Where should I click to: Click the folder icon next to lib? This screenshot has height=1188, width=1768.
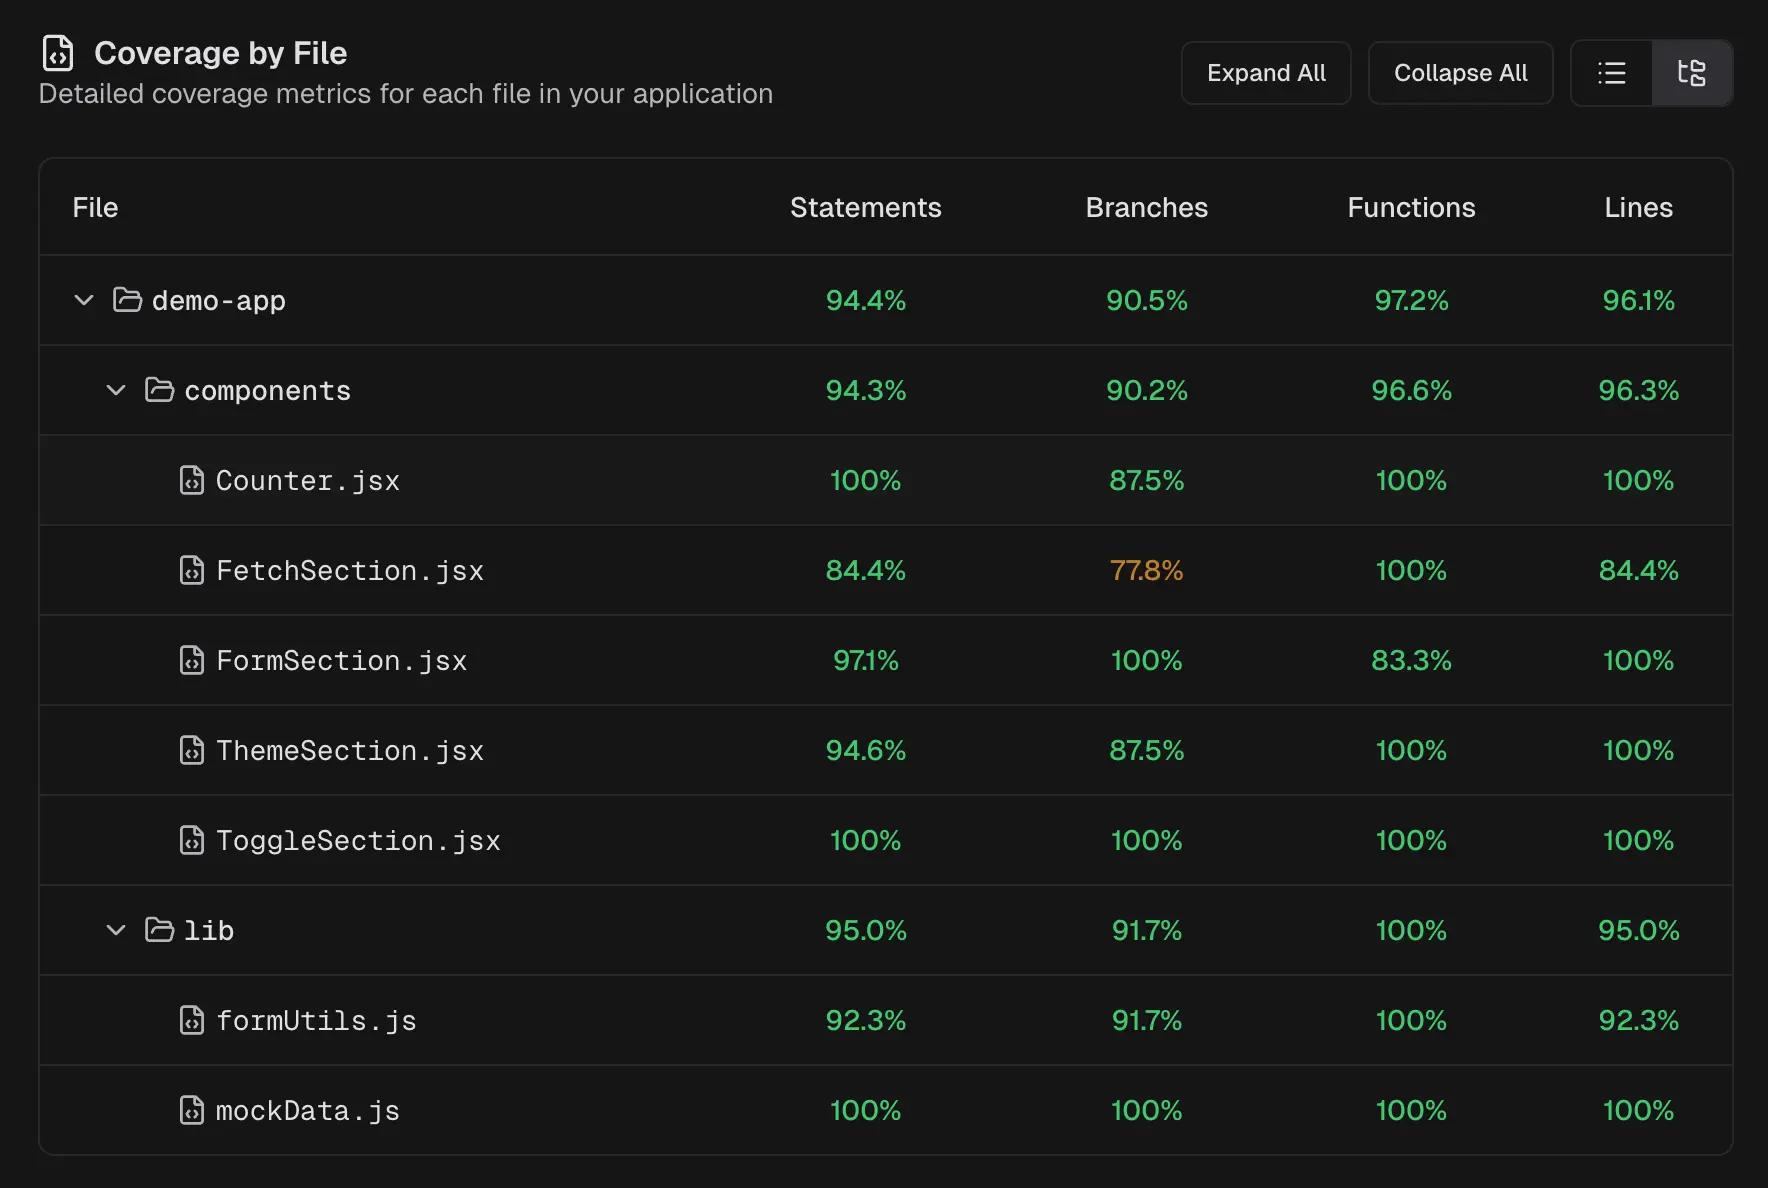coord(159,930)
